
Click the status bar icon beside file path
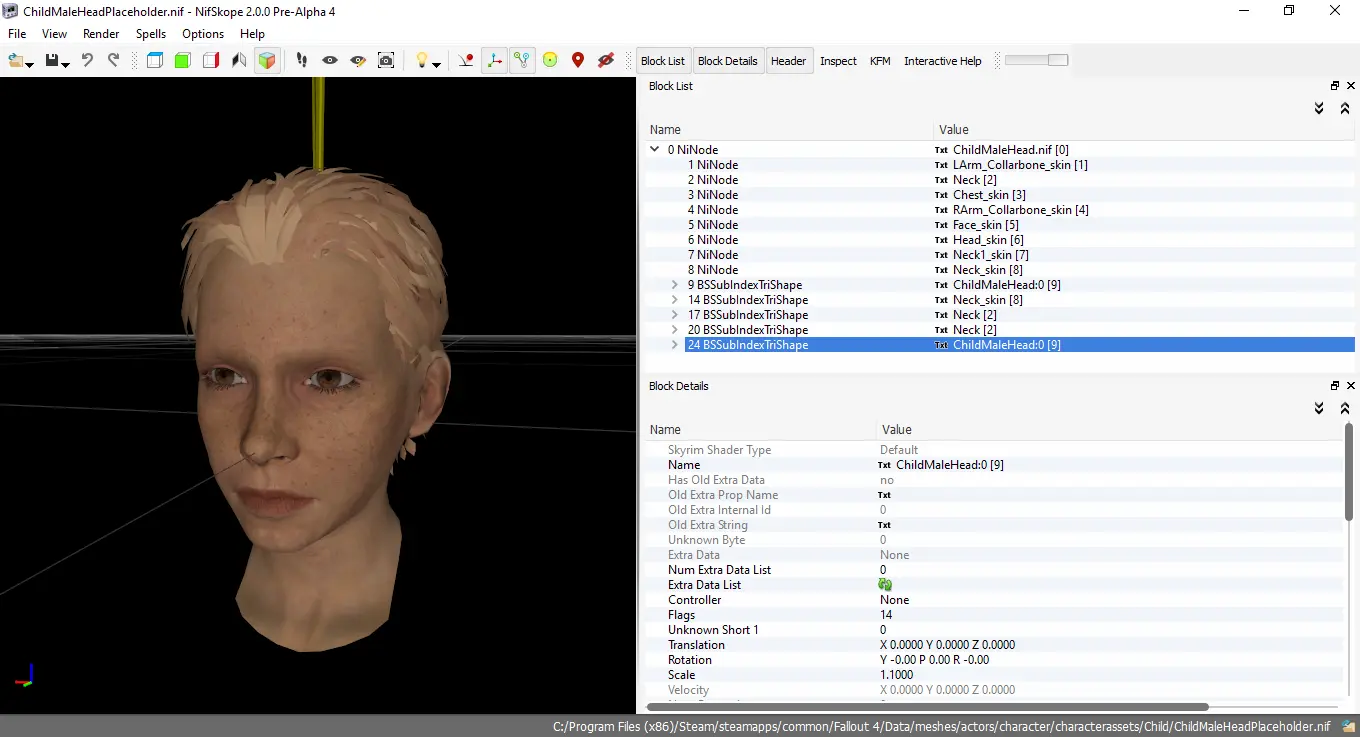[x=1348, y=727]
